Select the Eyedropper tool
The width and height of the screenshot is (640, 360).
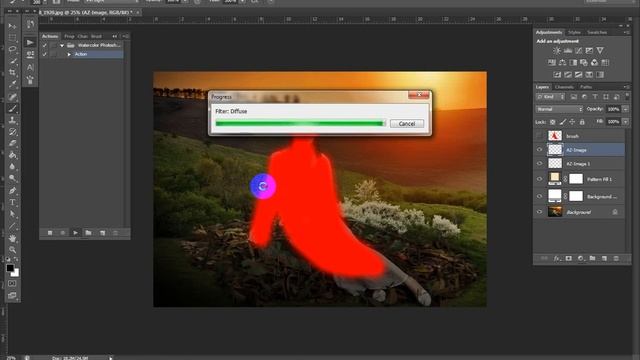click(12, 84)
